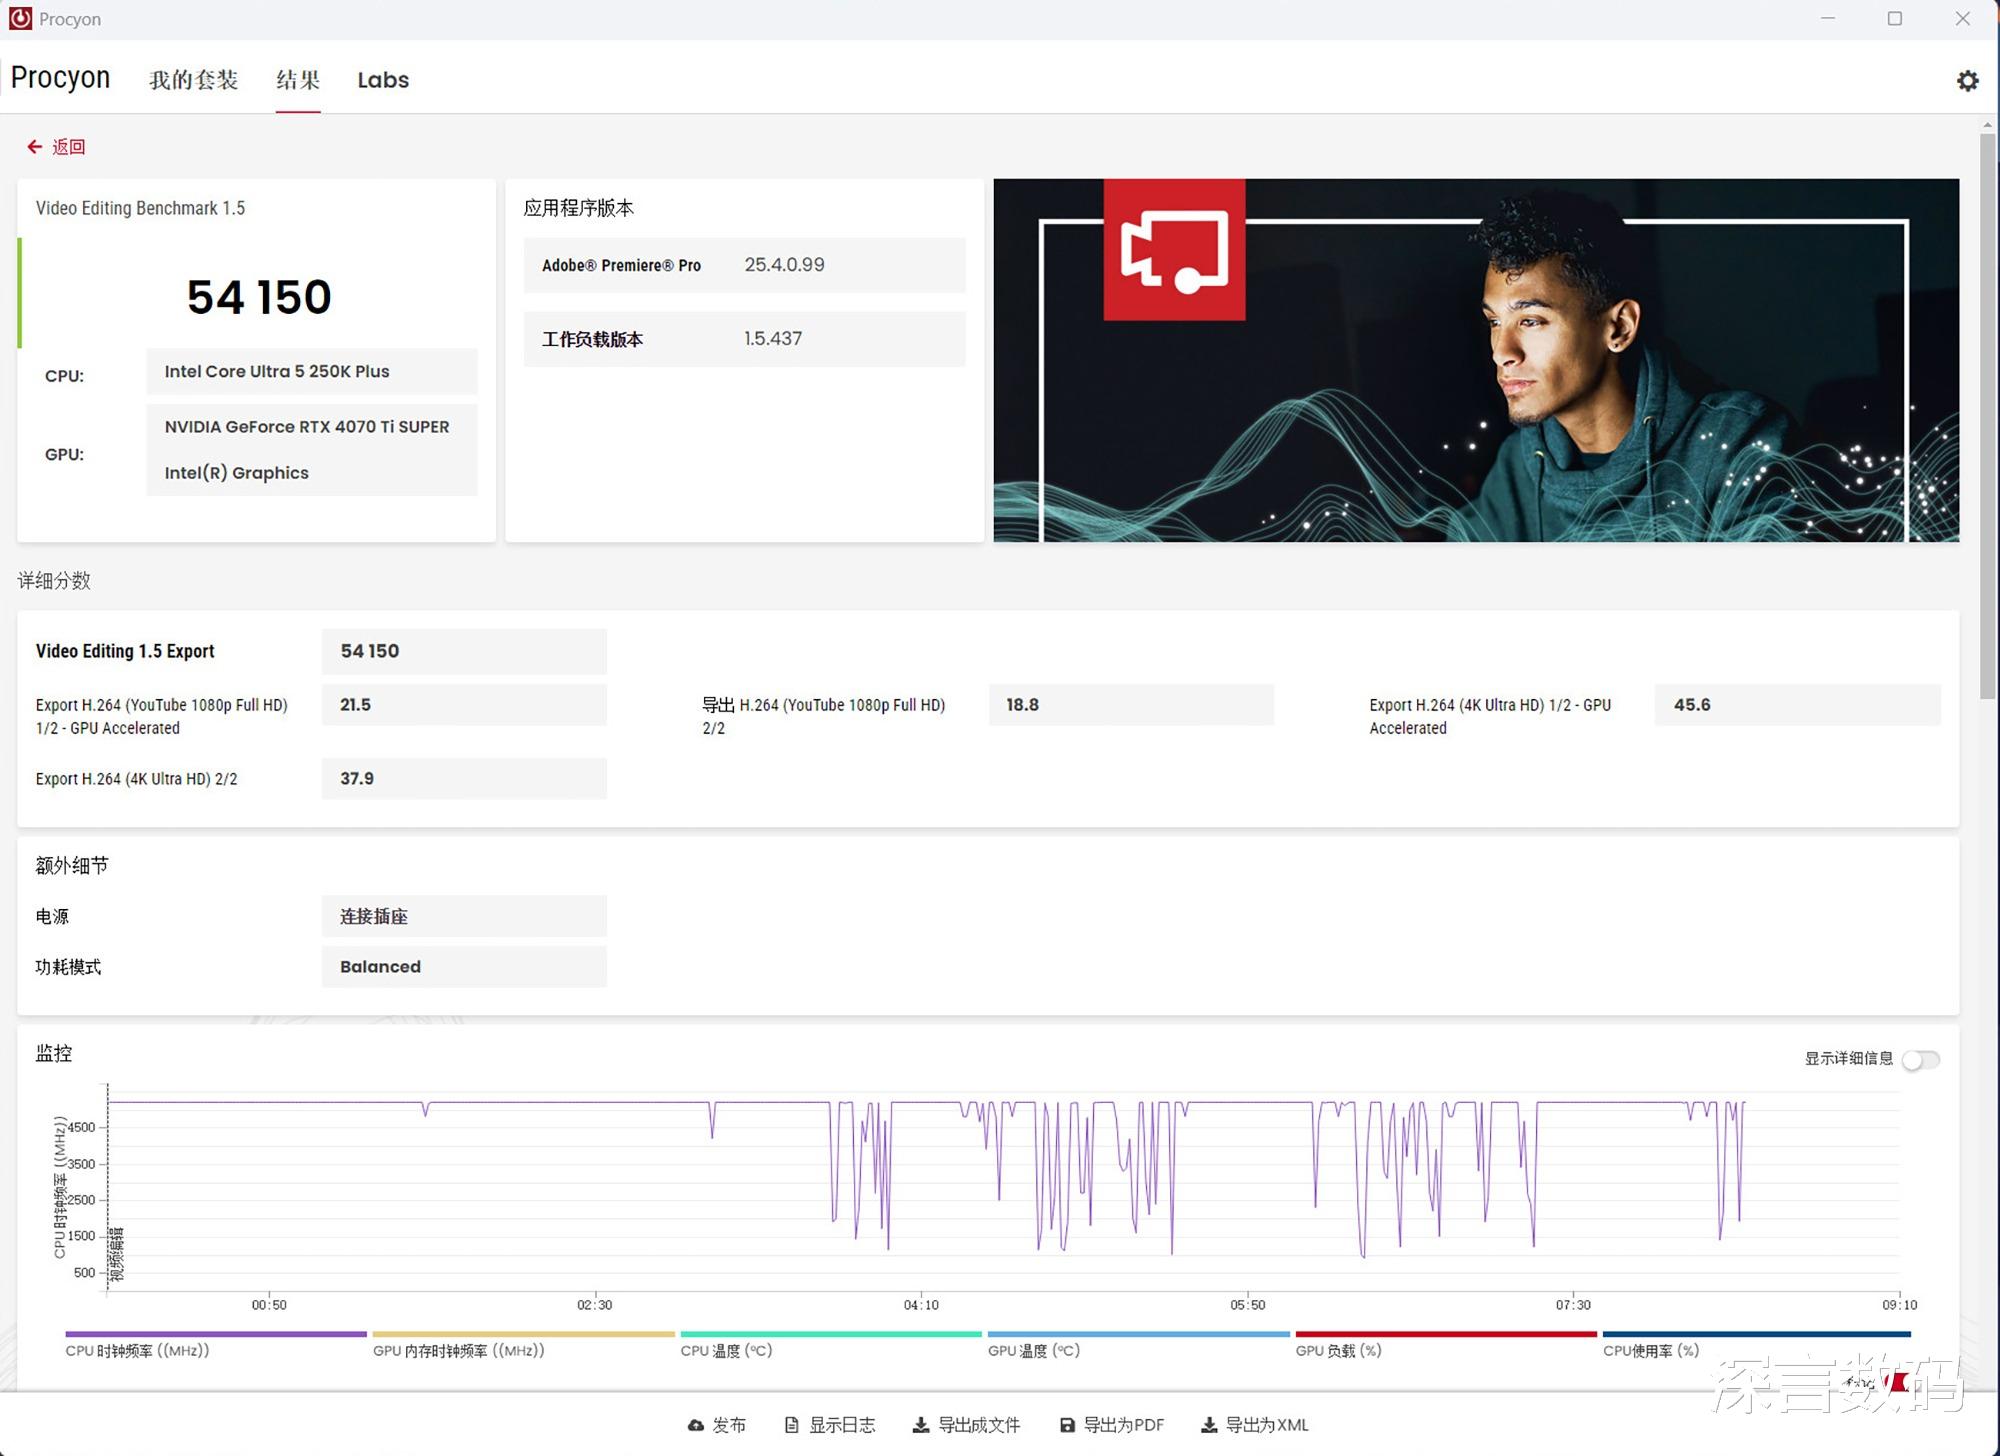Screen dimensions: 2000x1456
Task: Switch to the 我的套装 tab
Action: click(193, 80)
